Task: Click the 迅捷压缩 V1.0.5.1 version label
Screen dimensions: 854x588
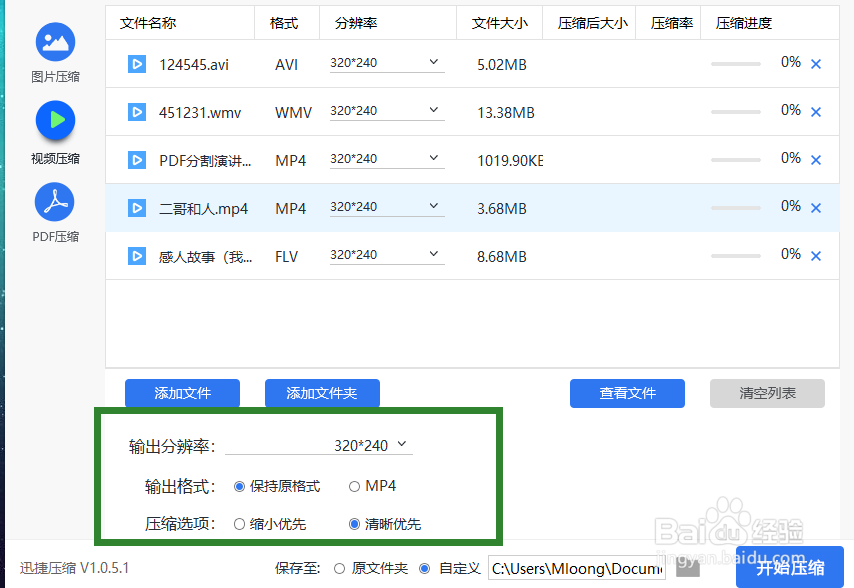Action: [75, 568]
